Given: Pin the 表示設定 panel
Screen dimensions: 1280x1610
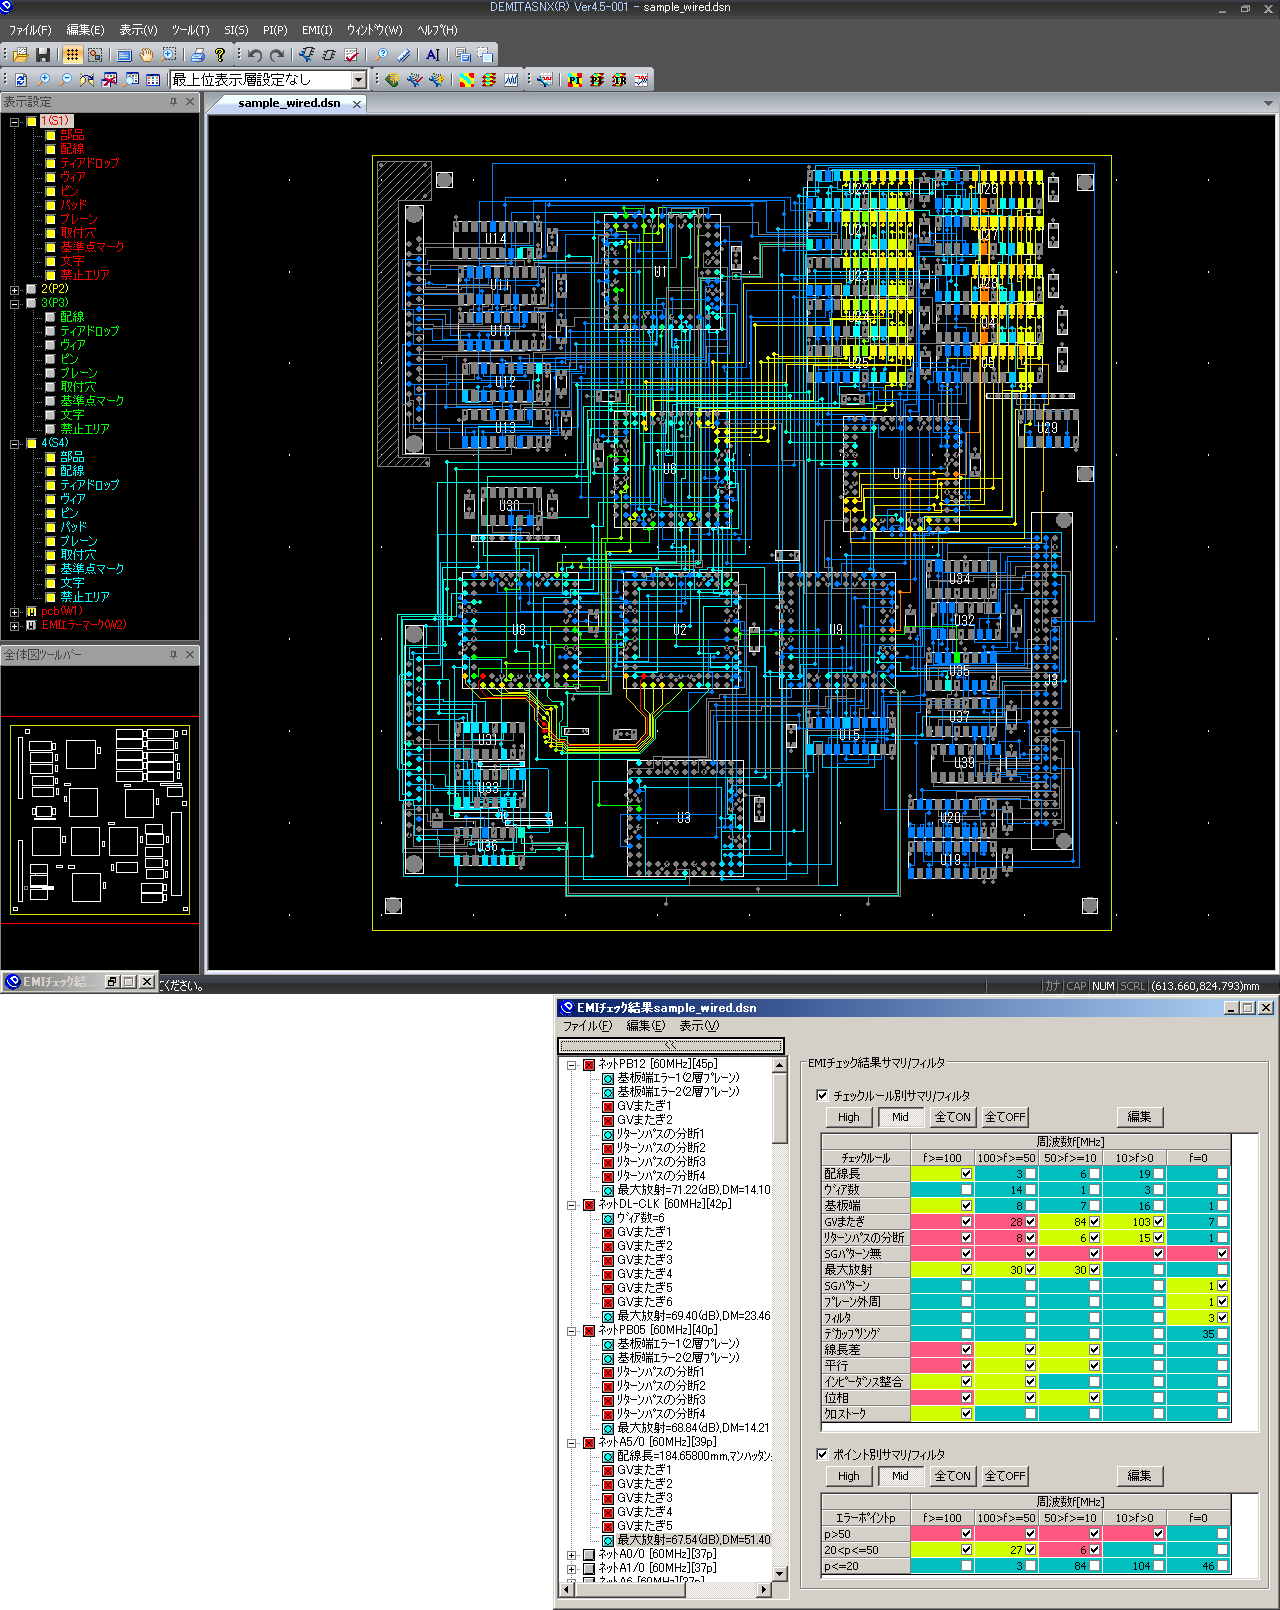Looking at the screenshot, I should click(x=174, y=102).
